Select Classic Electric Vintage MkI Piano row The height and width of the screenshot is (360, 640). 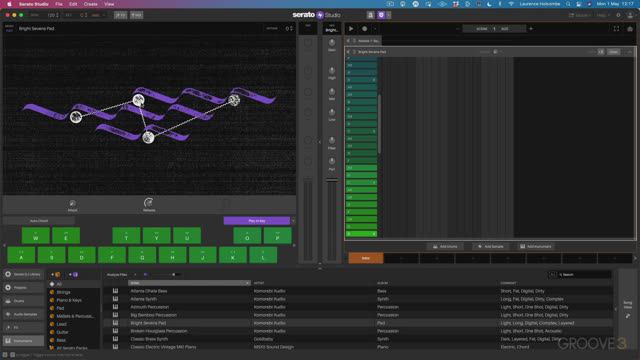[358, 347]
